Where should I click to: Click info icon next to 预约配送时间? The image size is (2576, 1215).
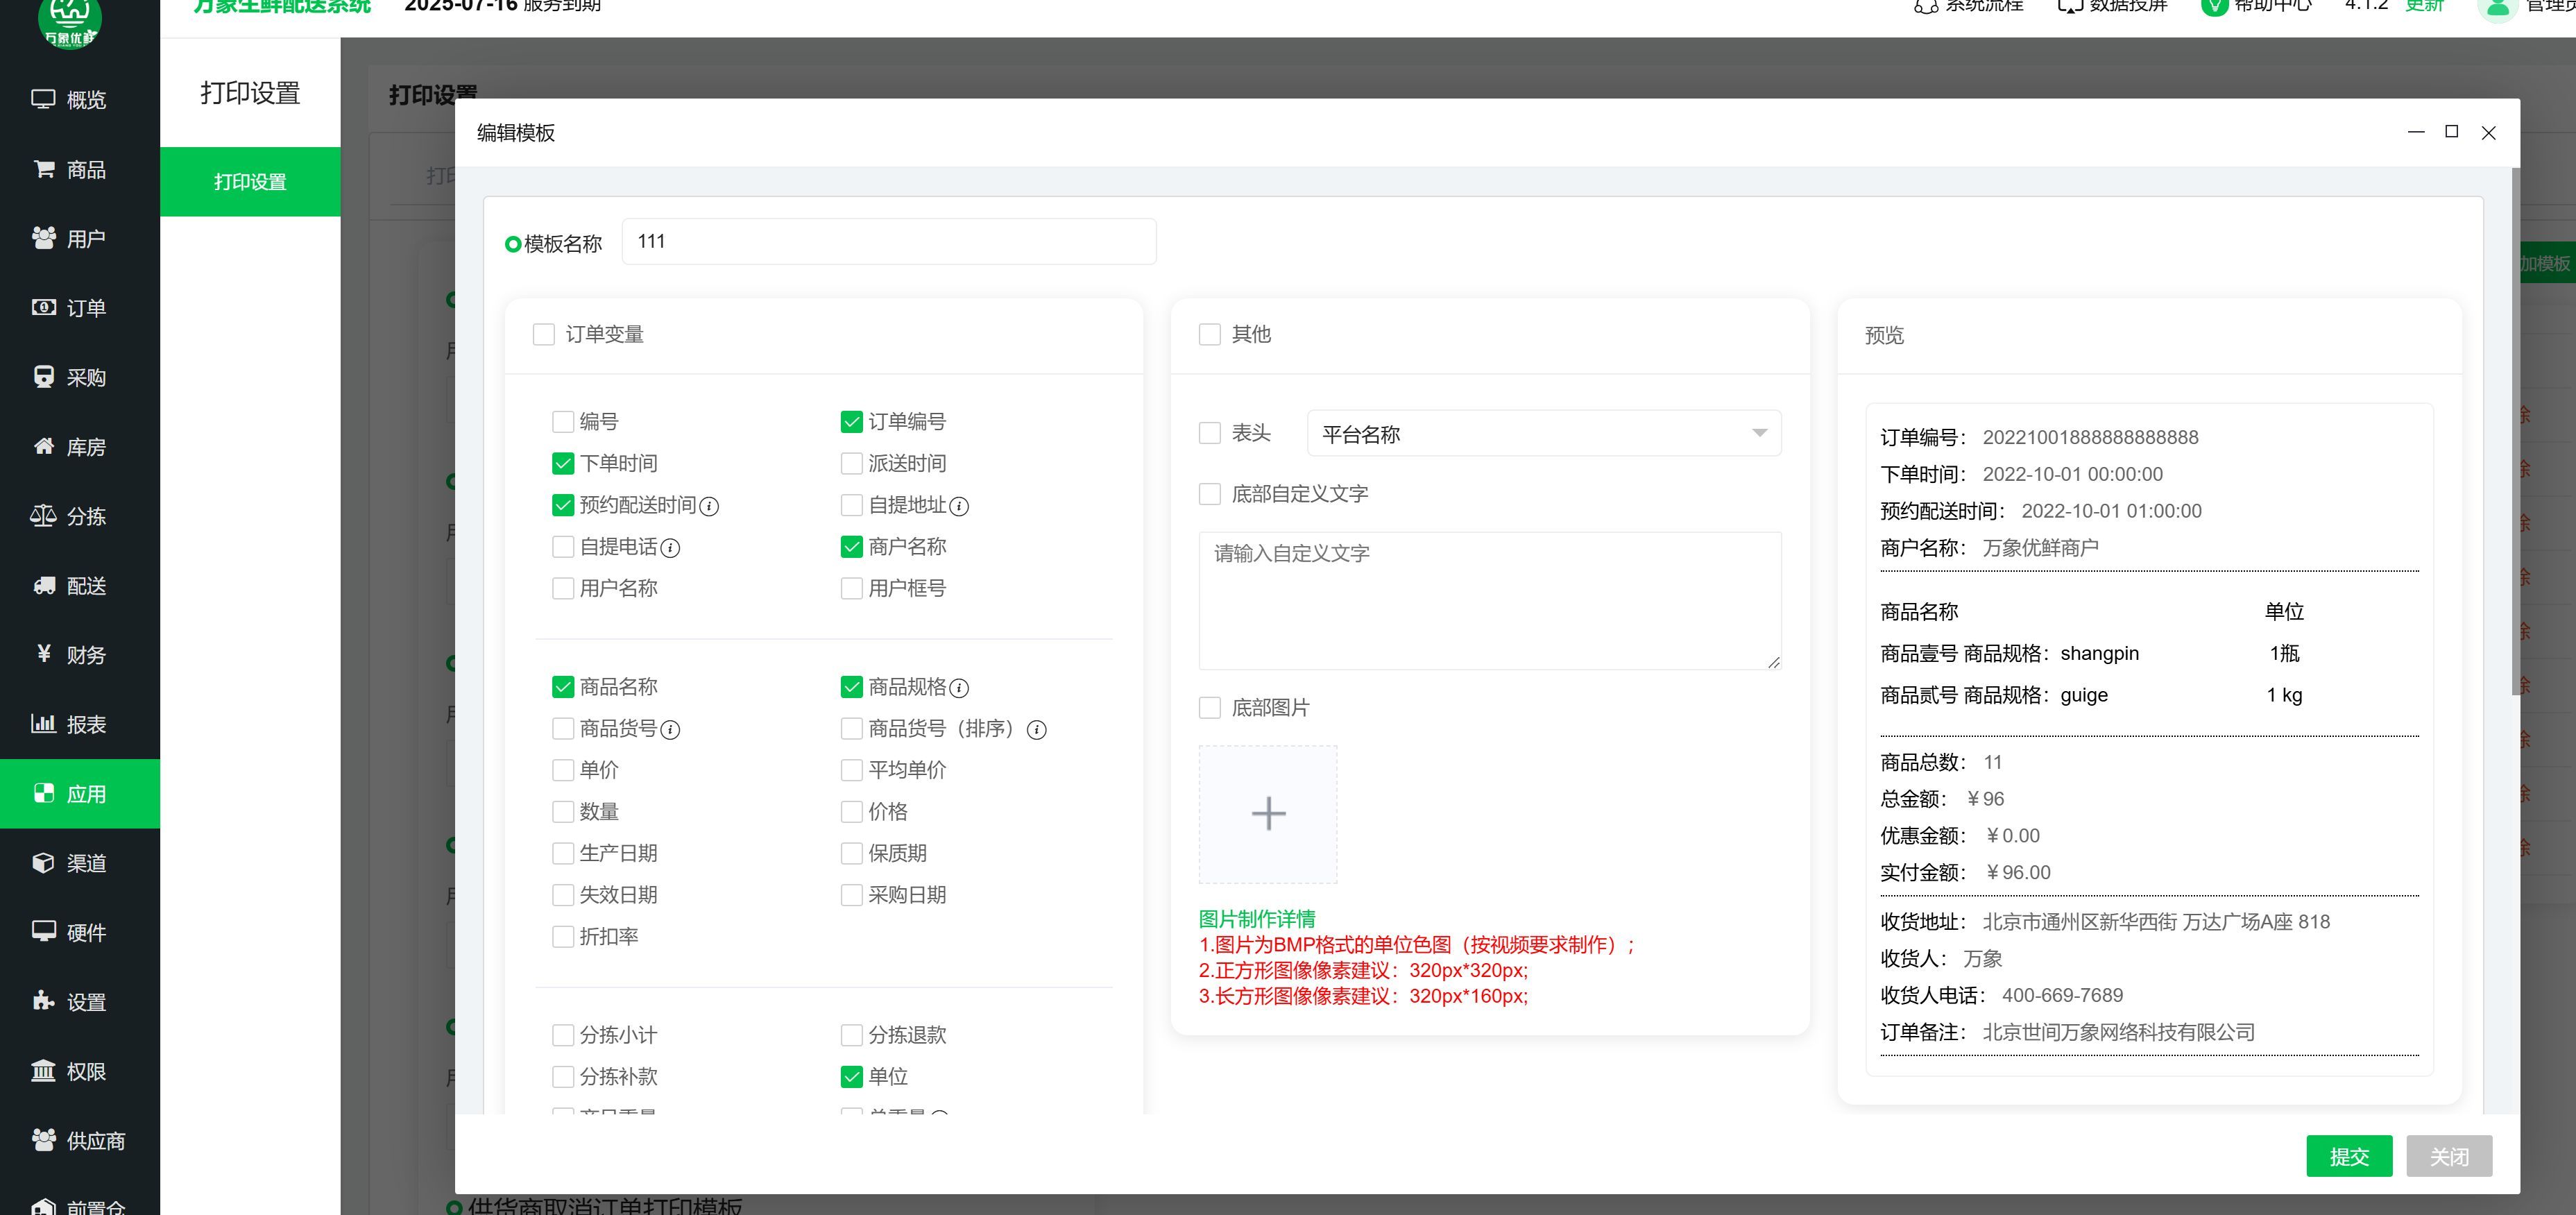point(709,506)
